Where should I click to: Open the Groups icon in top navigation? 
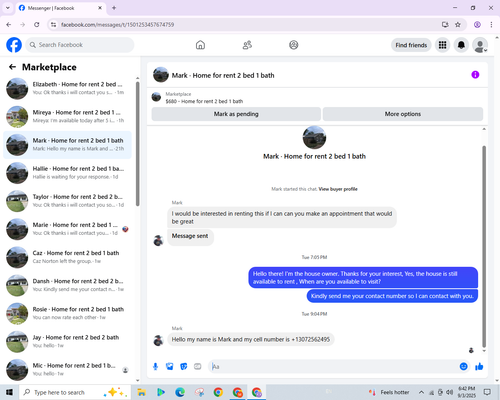294,45
